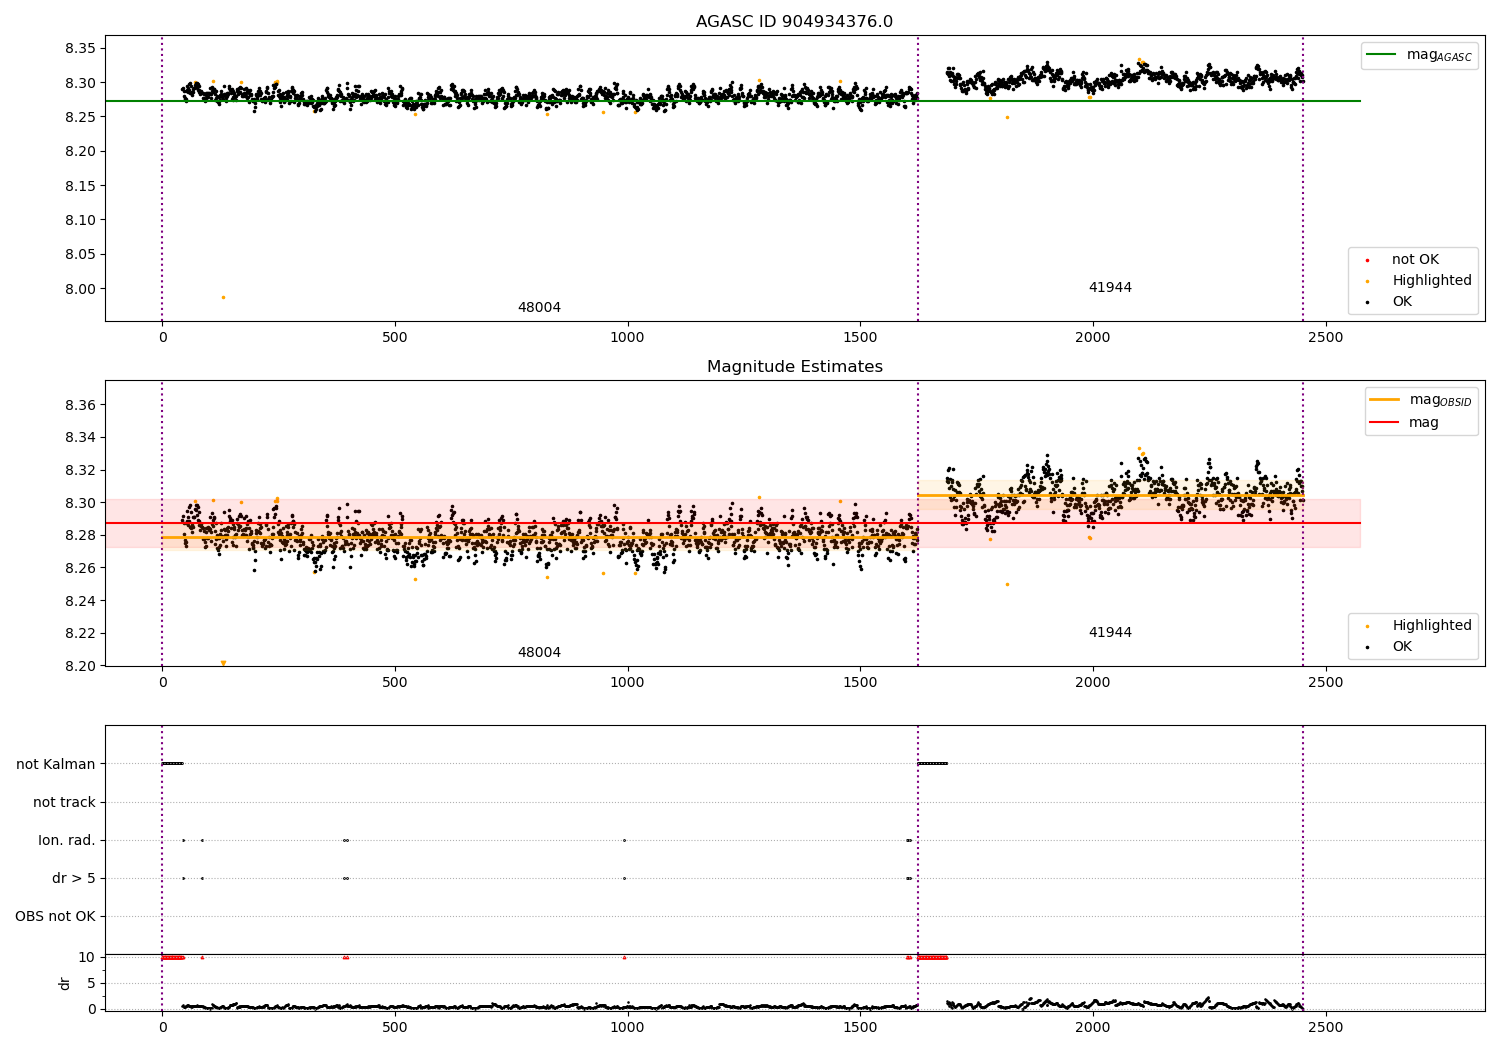Viewport: 1500px width, 1050px height.
Task: Click the 'Ion. rad.' row label
Action: 67,840
